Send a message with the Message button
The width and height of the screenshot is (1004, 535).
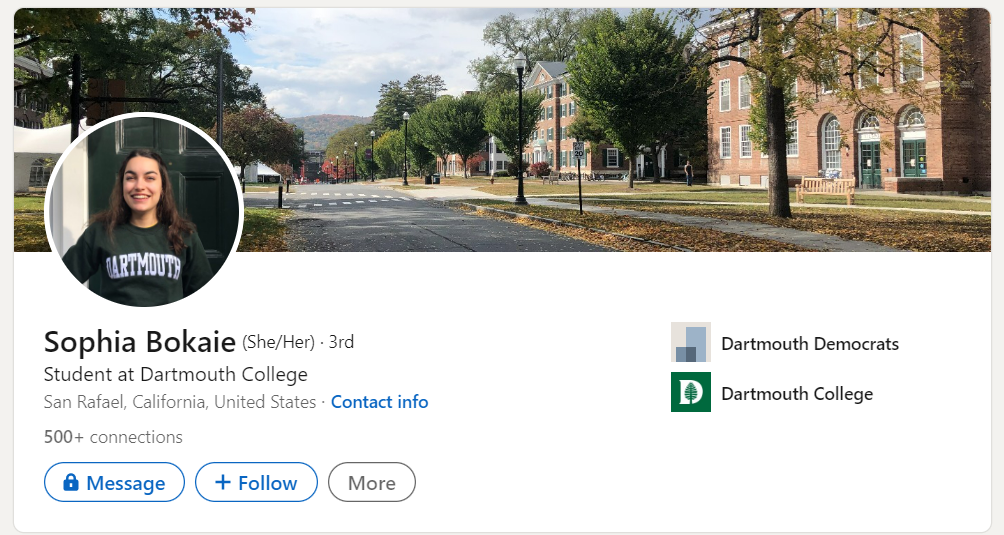(x=114, y=483)
